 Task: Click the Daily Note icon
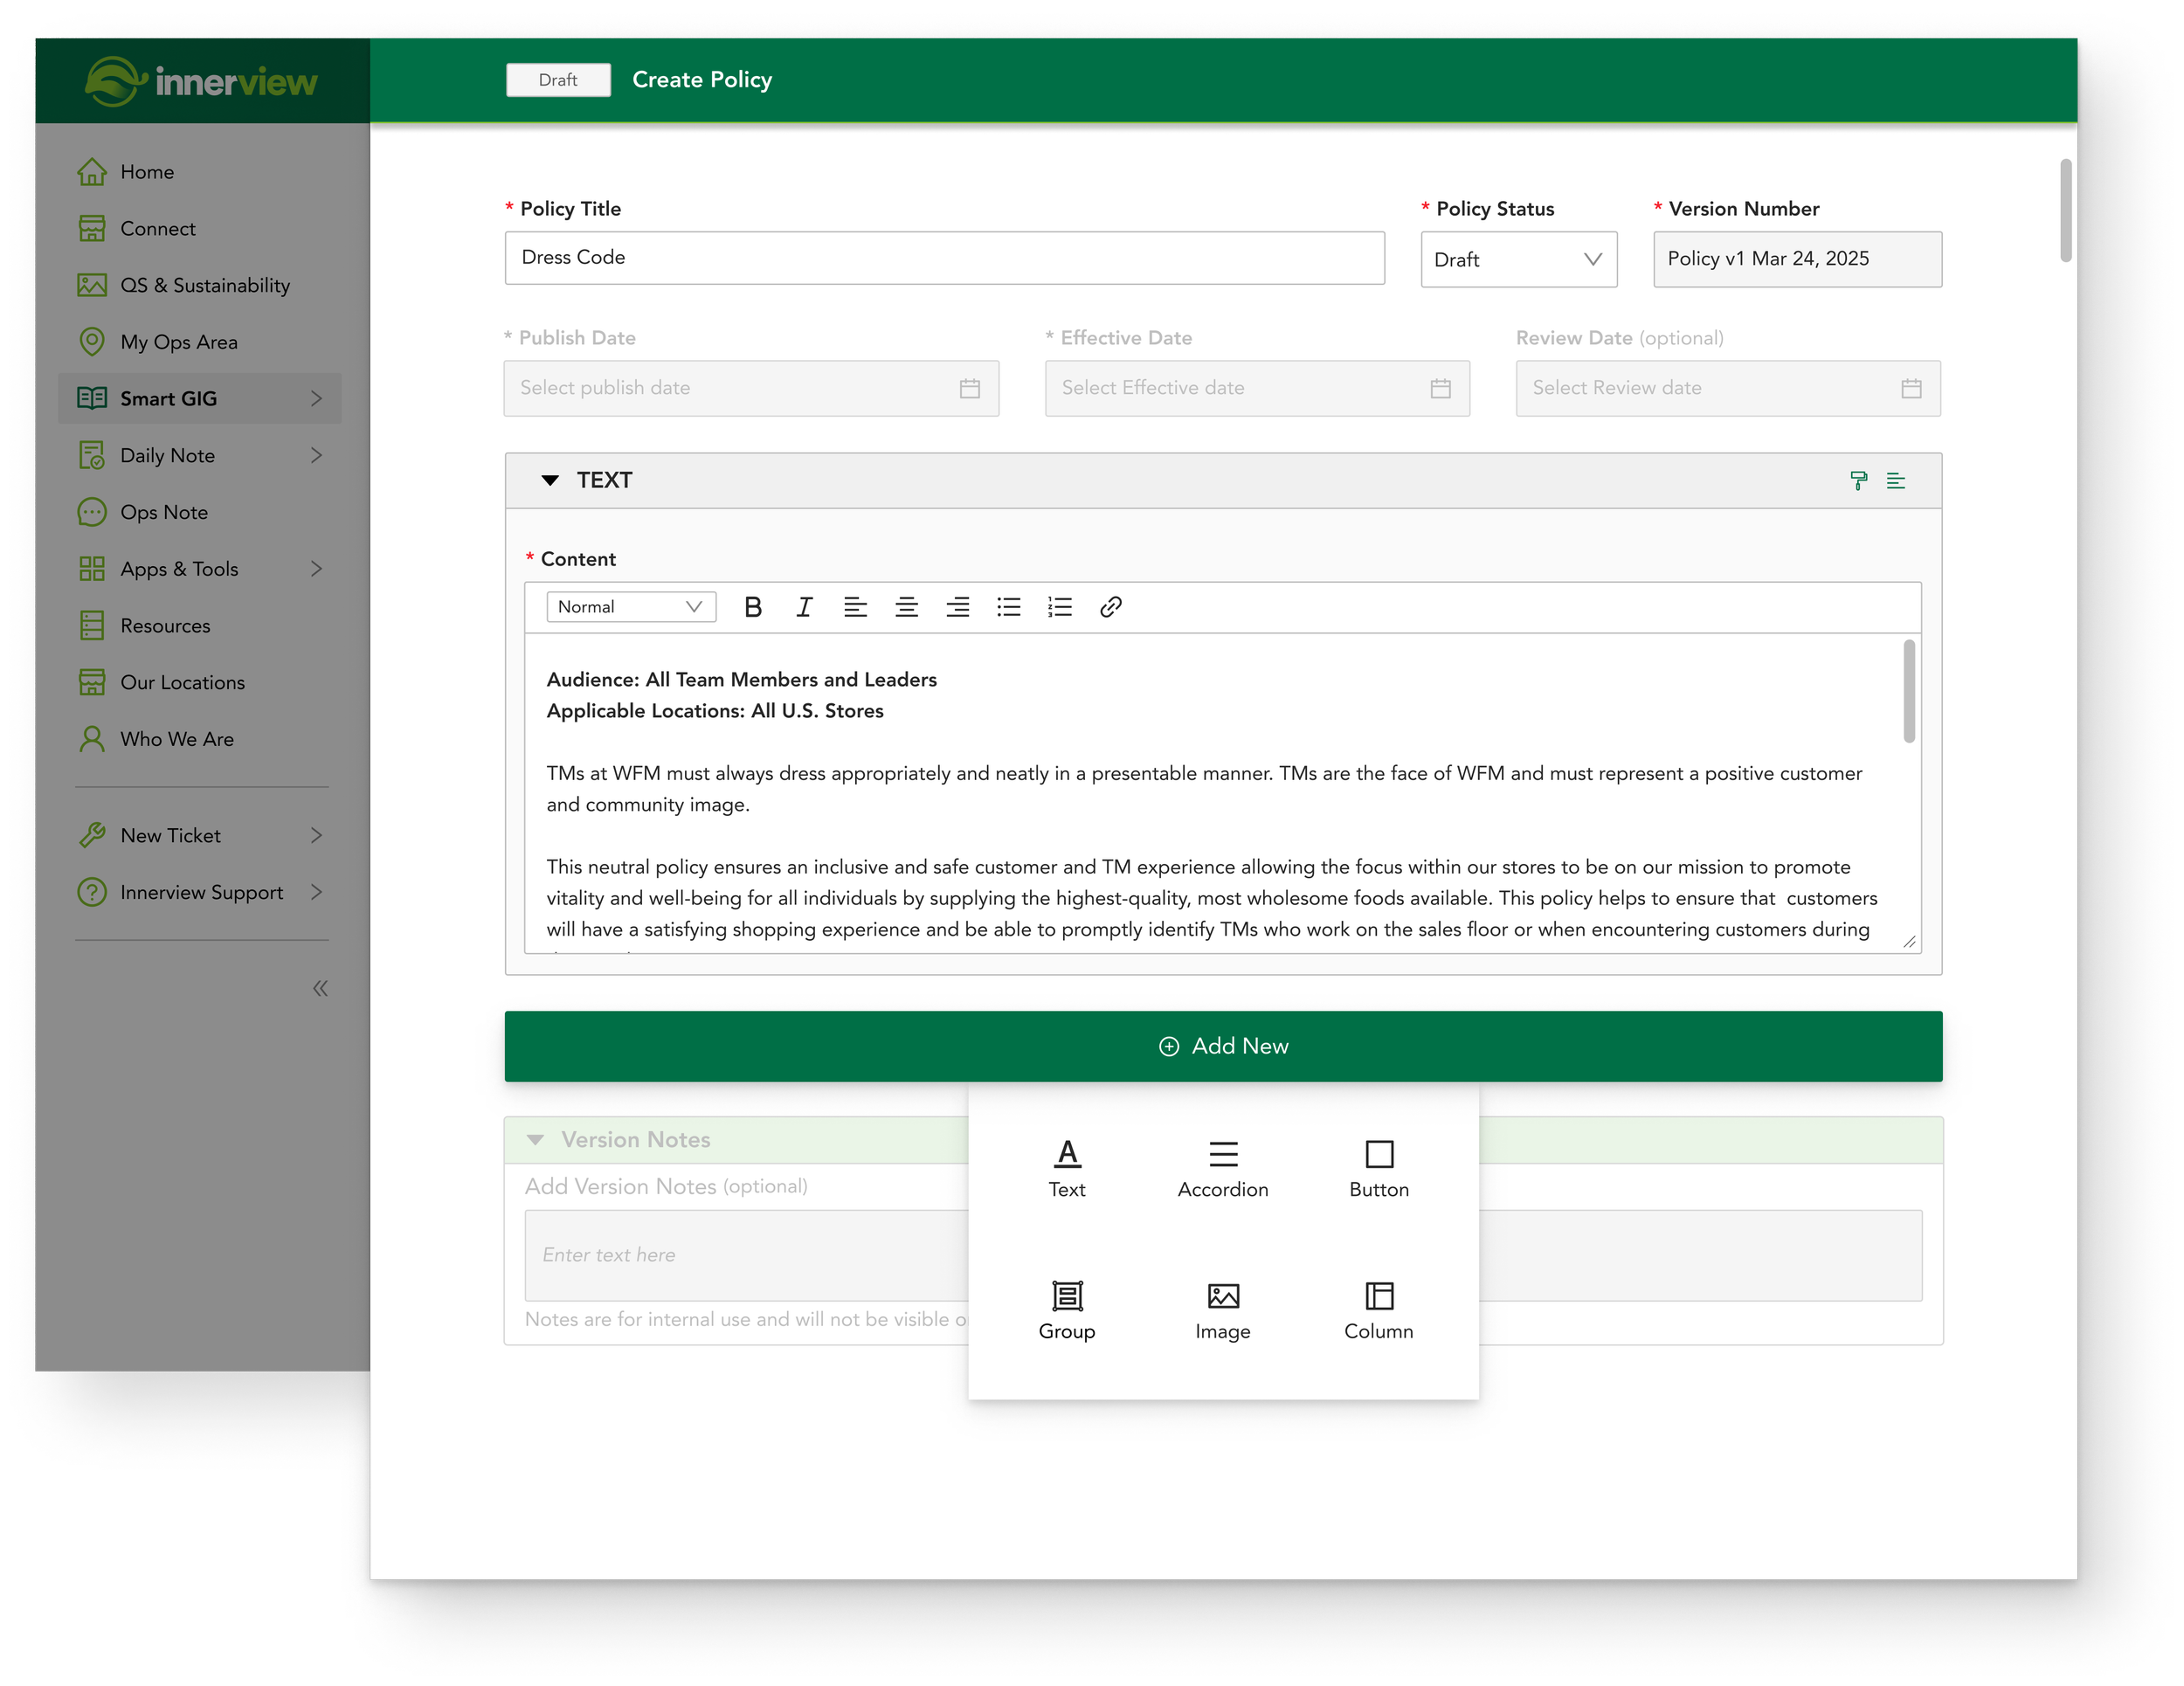point(92,456)
